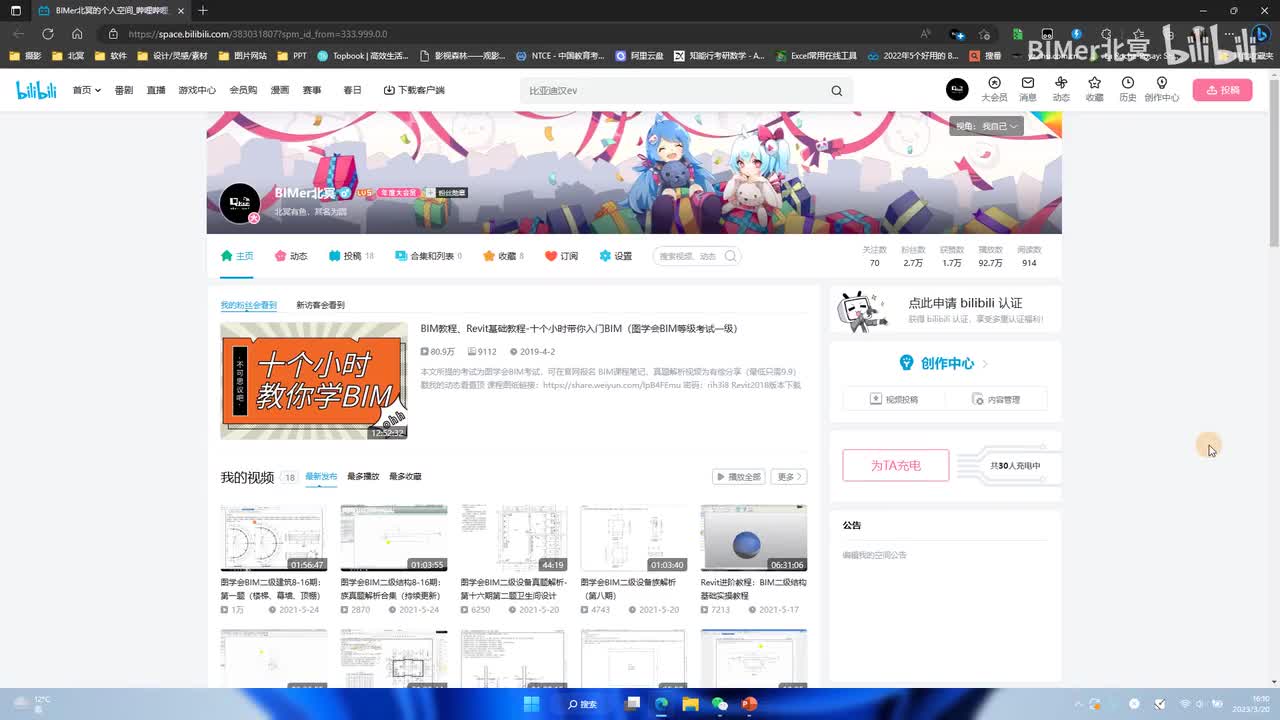Sort videos by 最多收藏
Viewport: 1280px width, 720px height.
[405, 477]
